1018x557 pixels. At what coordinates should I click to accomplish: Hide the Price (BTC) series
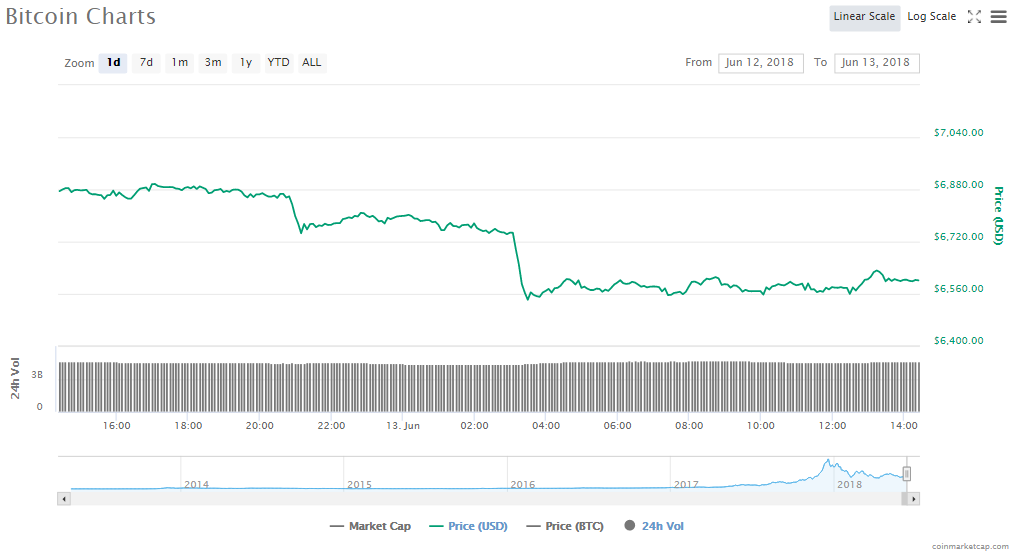tap(564, 526)
